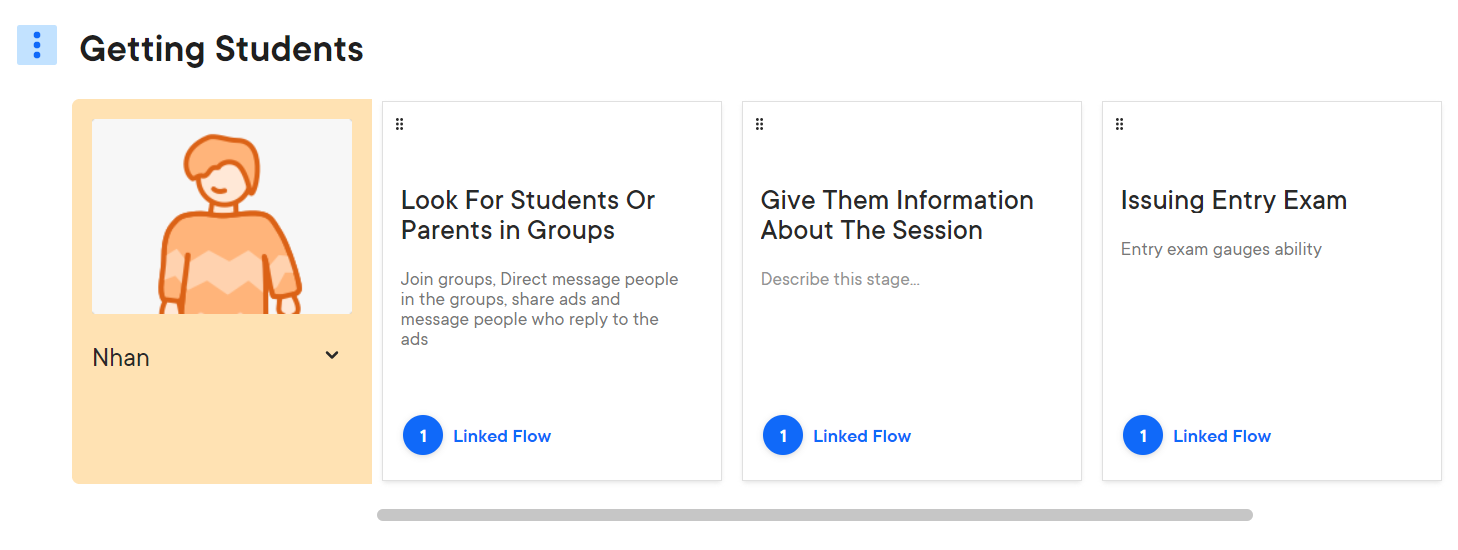Image resolution: width=1458 pixels, height=550 pixels.
Task: Click the 1 badge on Look For Students card
Action: coord(423,436)
